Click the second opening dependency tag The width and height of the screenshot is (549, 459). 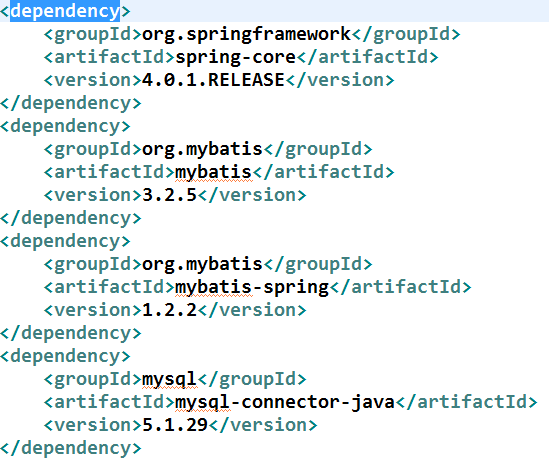click(65, 126)
